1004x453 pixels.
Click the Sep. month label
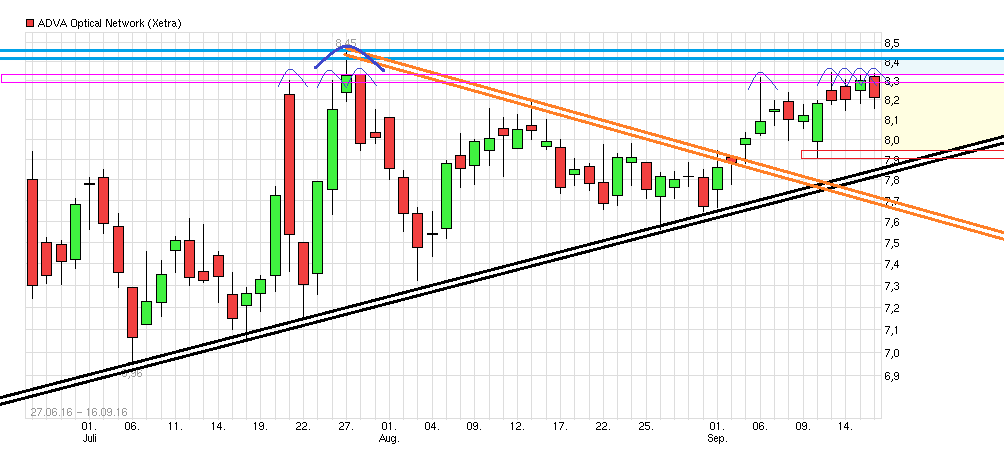point(717,438)
